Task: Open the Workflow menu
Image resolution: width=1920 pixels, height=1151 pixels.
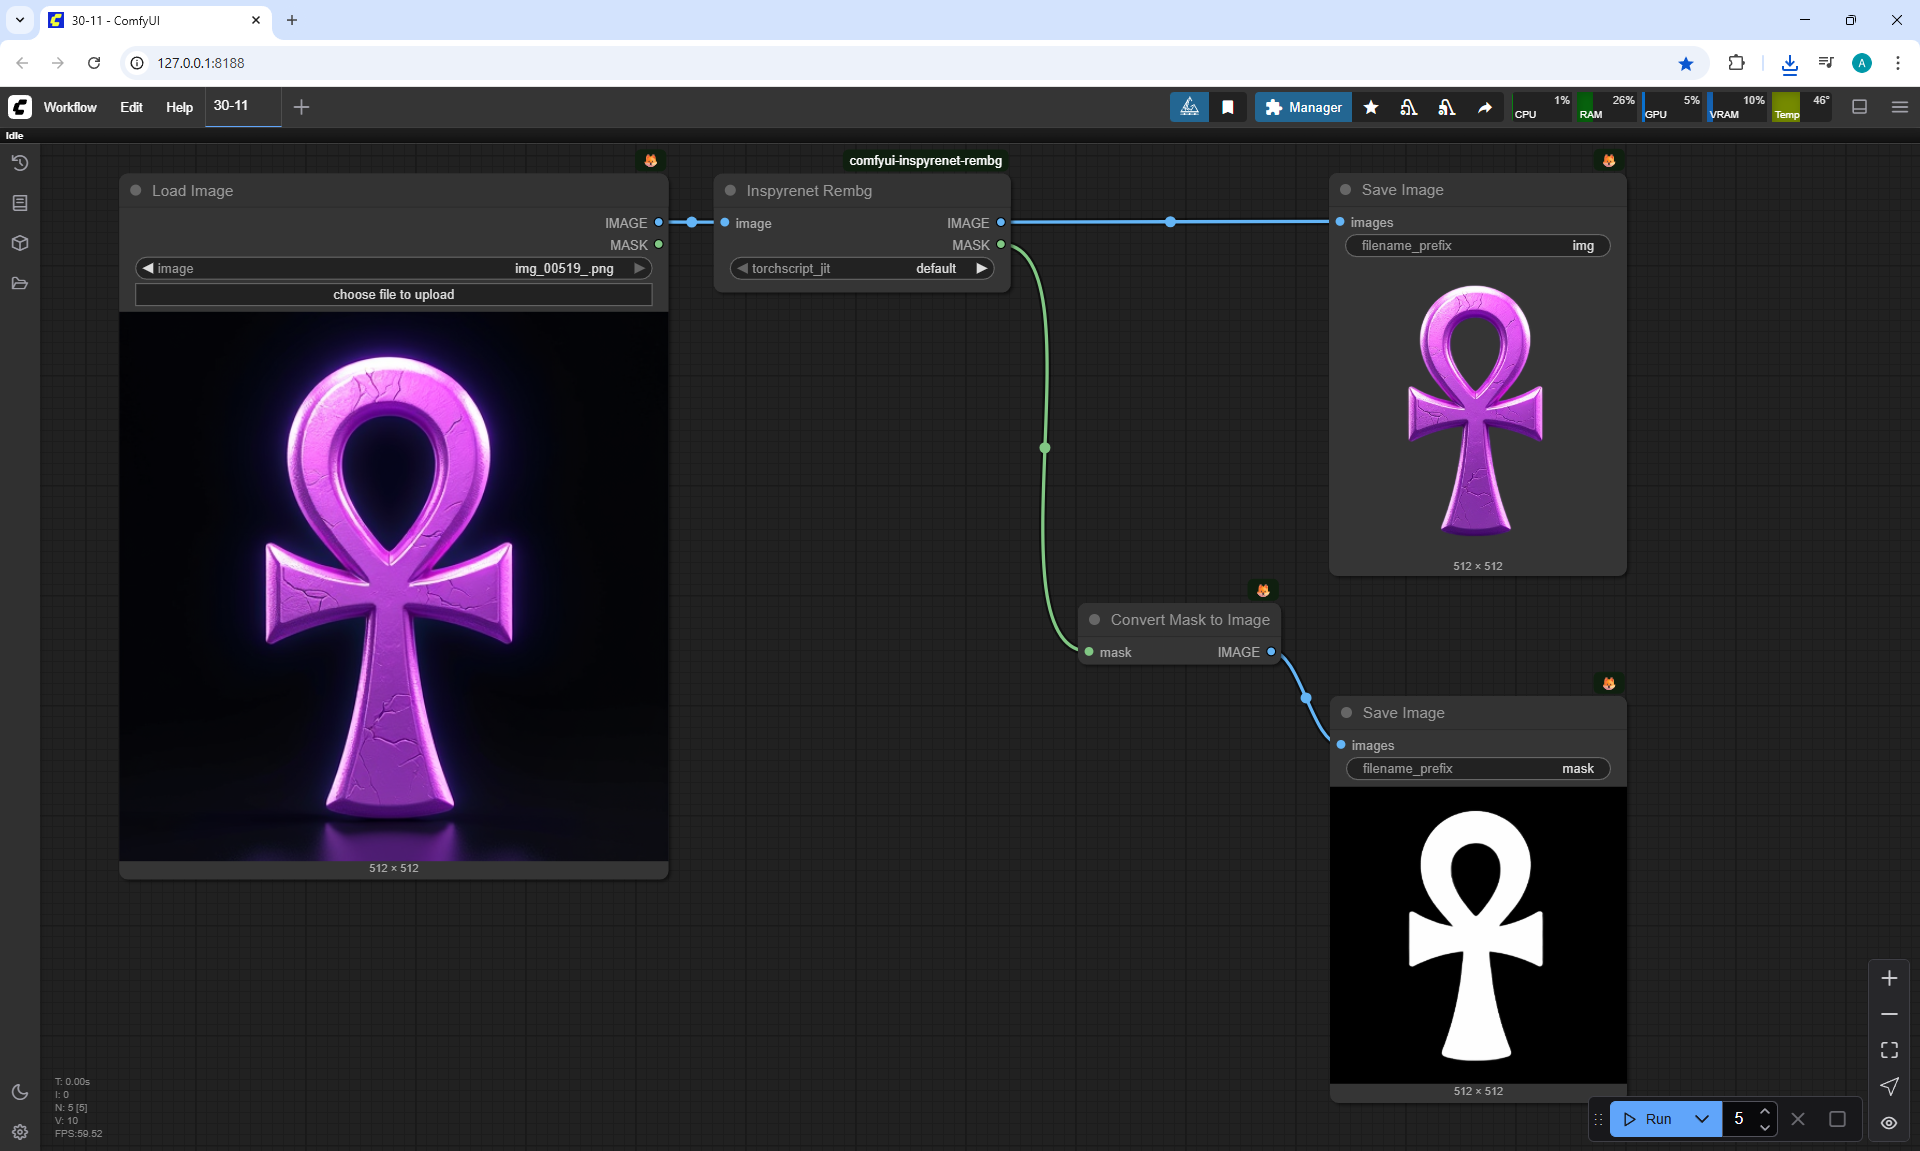Action: [70, 107]
